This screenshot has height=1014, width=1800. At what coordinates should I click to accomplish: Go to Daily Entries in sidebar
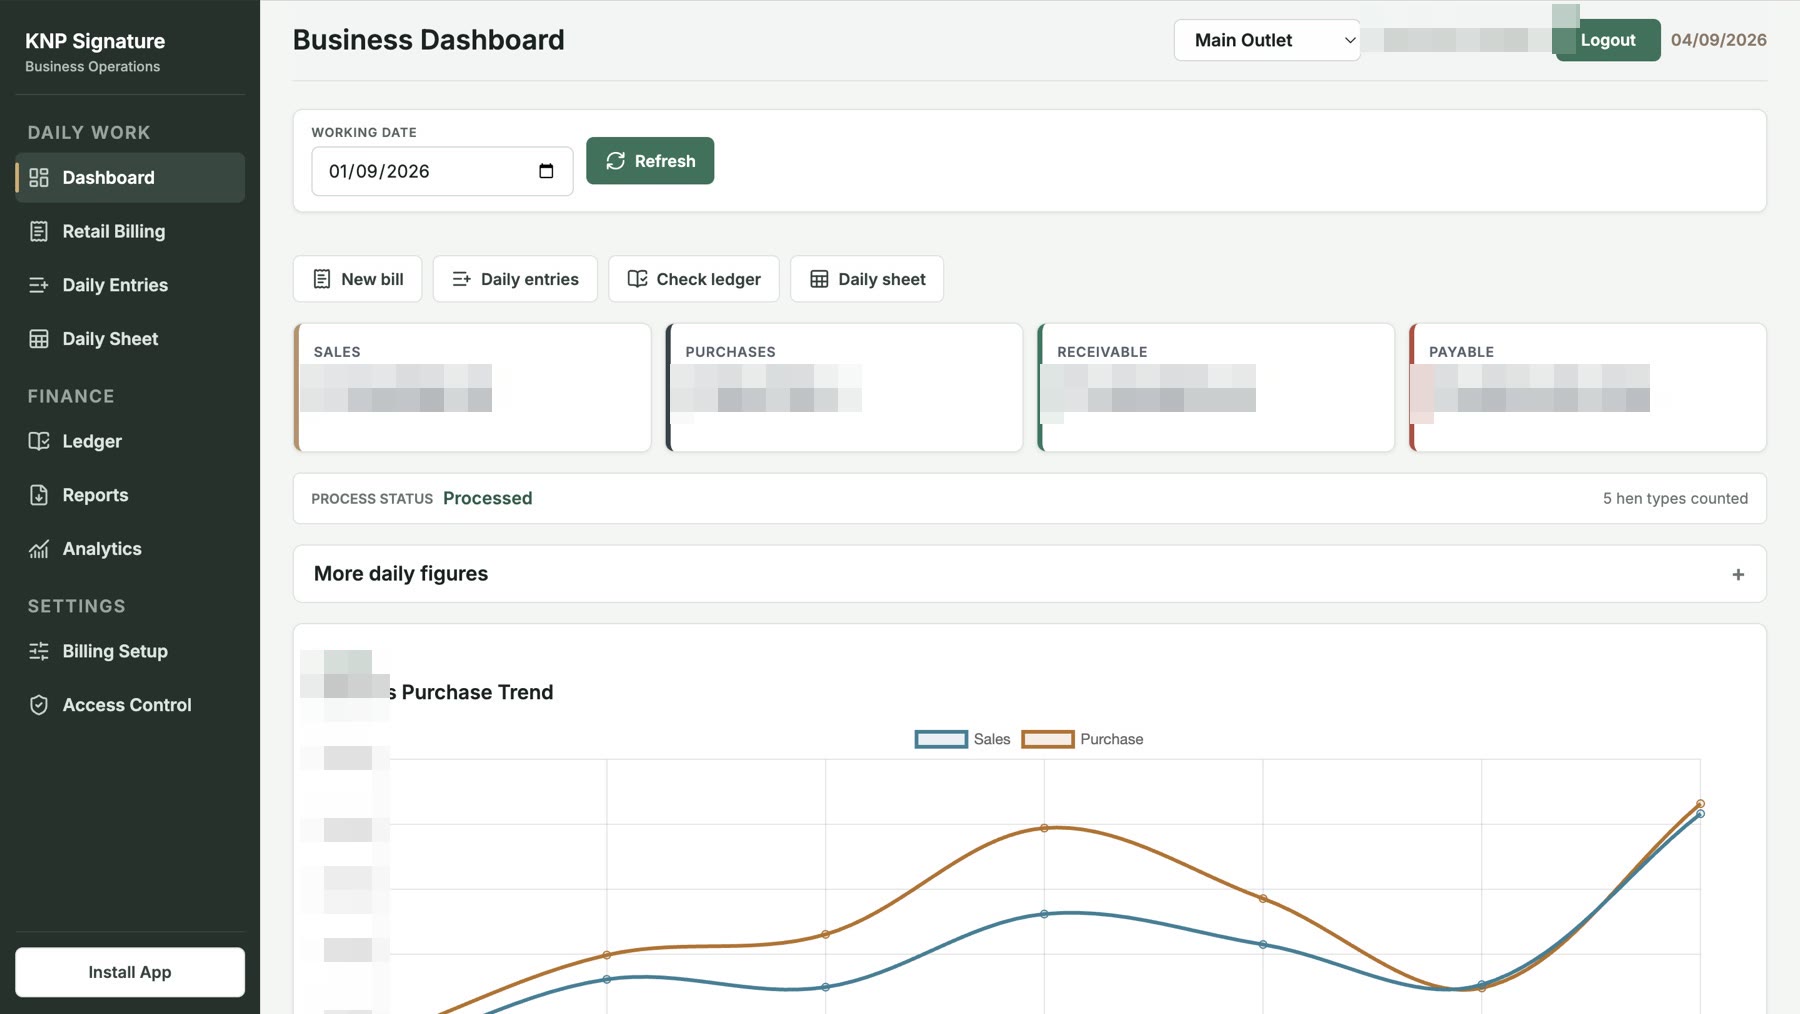pos(130,285)
